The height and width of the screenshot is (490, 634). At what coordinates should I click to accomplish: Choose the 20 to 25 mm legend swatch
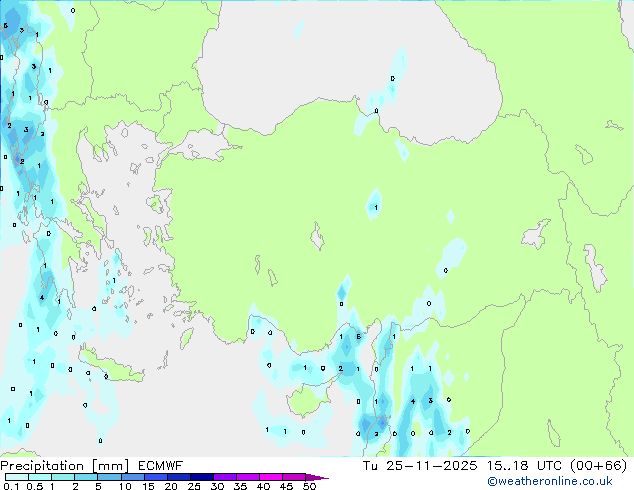(x=178, y=477)
